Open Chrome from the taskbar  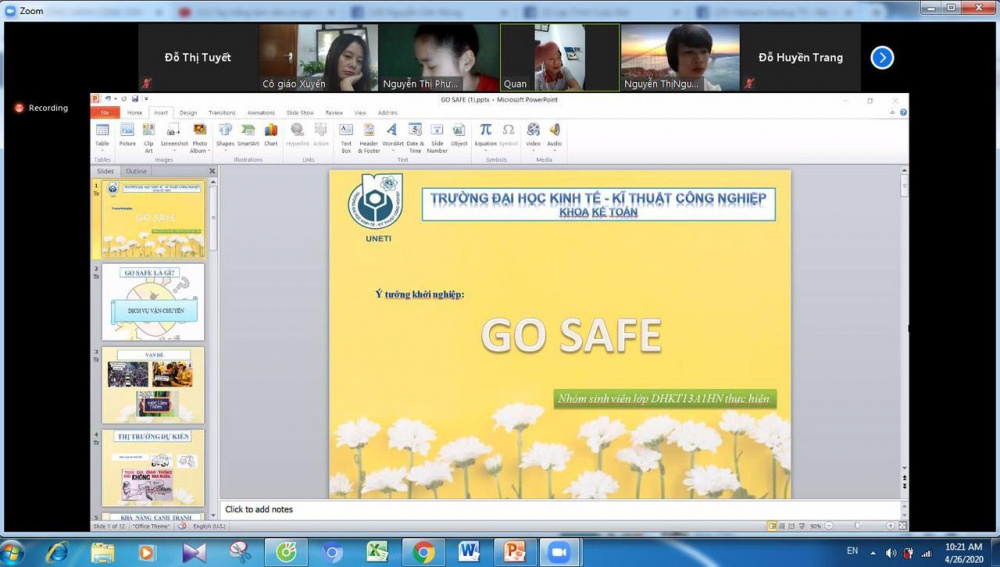[x=423, y=552]
